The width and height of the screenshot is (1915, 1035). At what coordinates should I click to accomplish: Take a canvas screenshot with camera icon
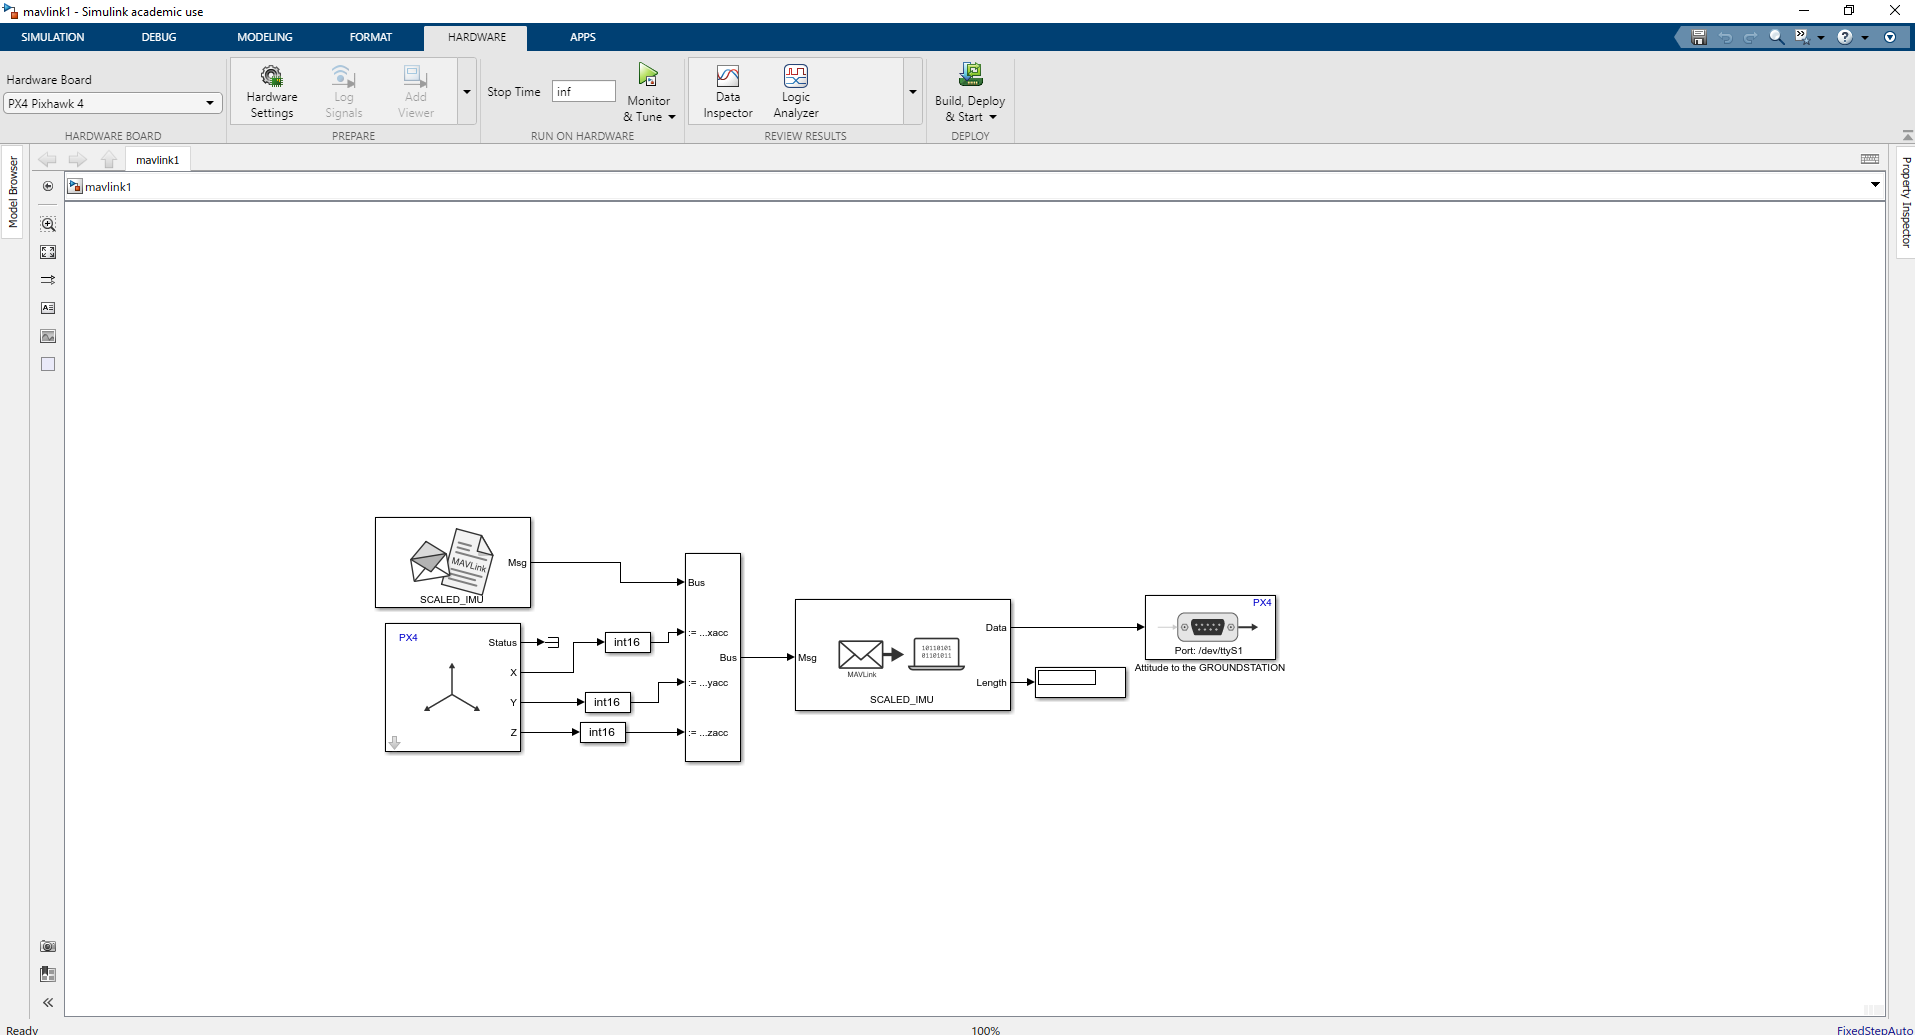(x=48, y=946)
